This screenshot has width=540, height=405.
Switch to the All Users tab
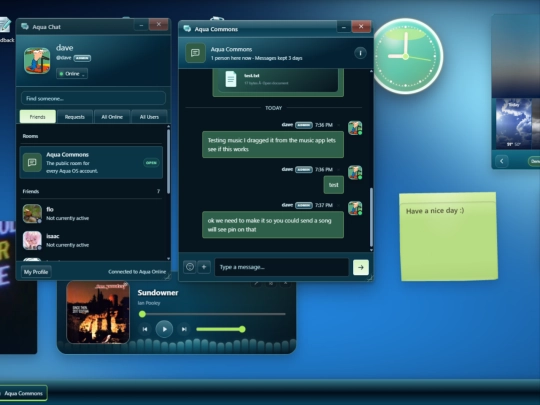pyautogui.click(x=149, y=117)
